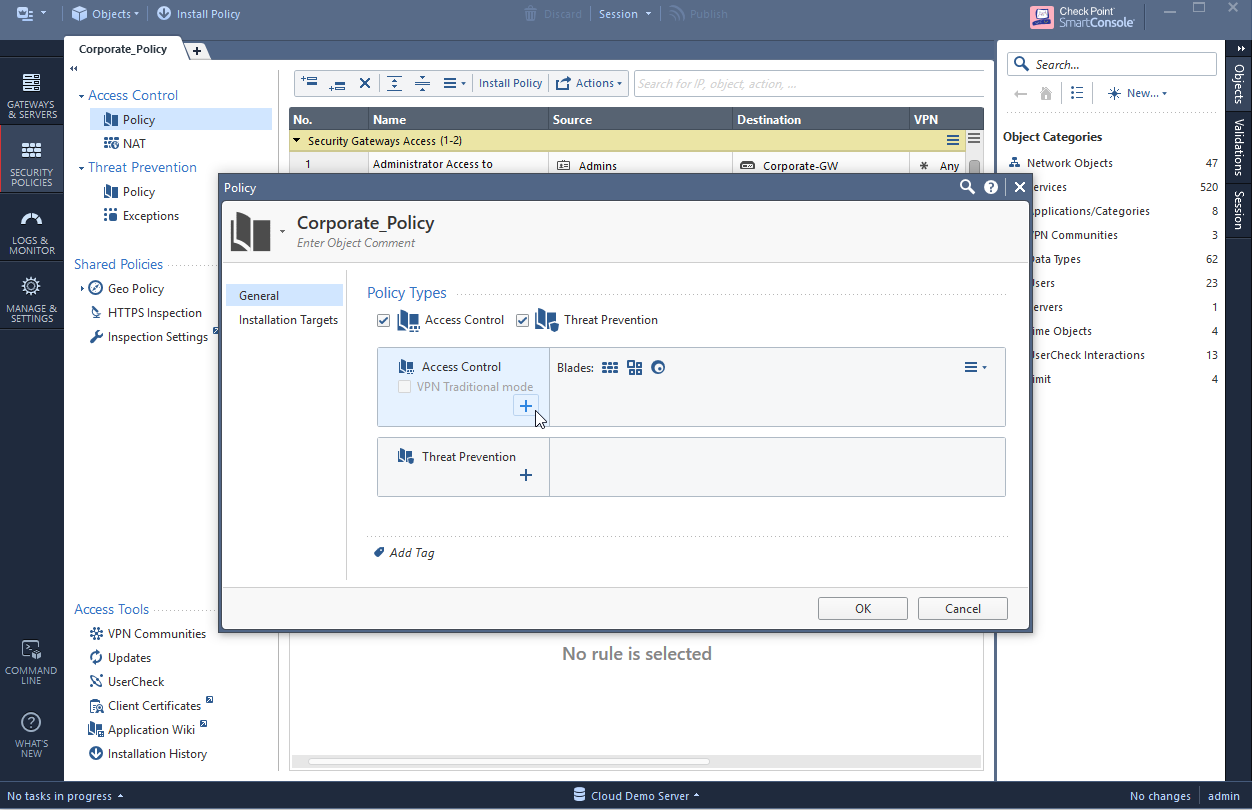Open the New object dropdown
The image size is (1252, 810).
(x=1137, y=93)
